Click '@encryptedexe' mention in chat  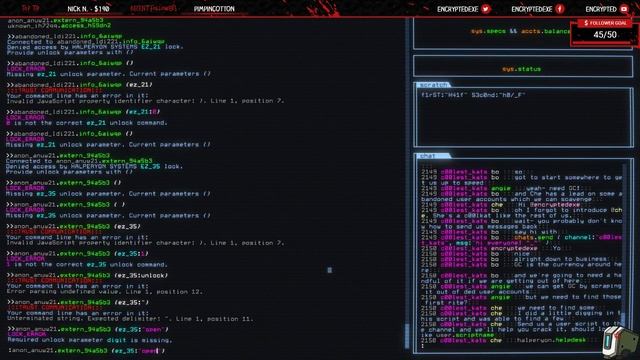click(555, 204)
